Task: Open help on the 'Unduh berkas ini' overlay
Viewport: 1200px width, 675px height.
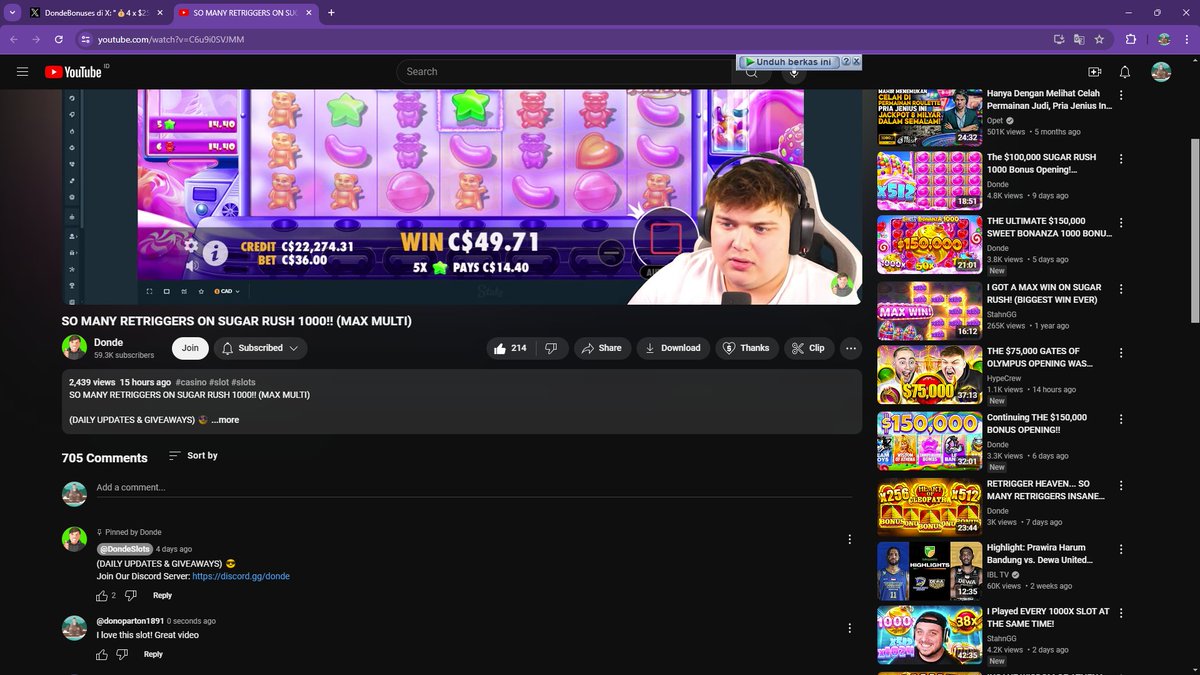Action: 846,62
